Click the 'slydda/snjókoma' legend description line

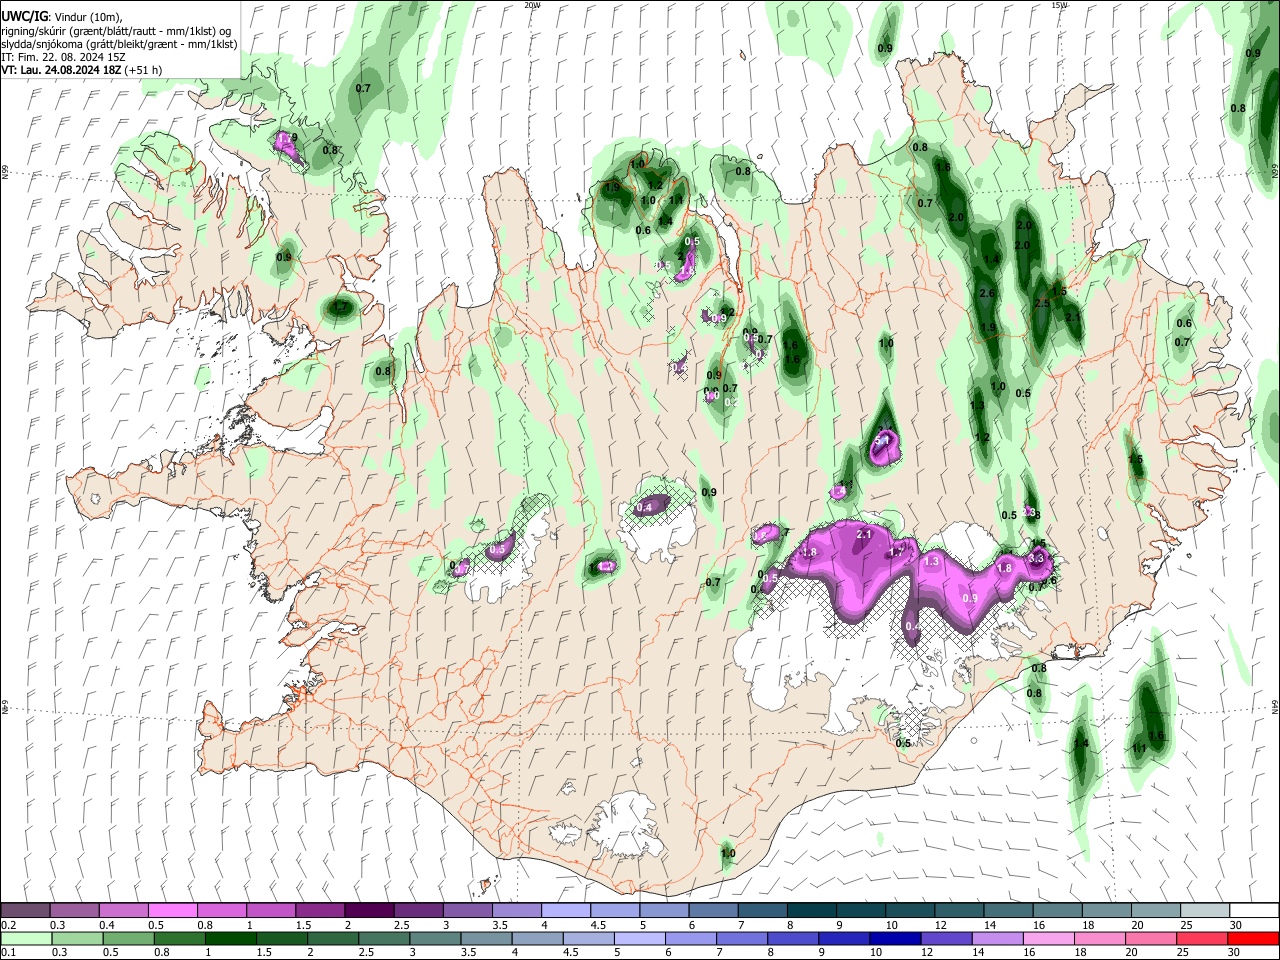point(119,44)
